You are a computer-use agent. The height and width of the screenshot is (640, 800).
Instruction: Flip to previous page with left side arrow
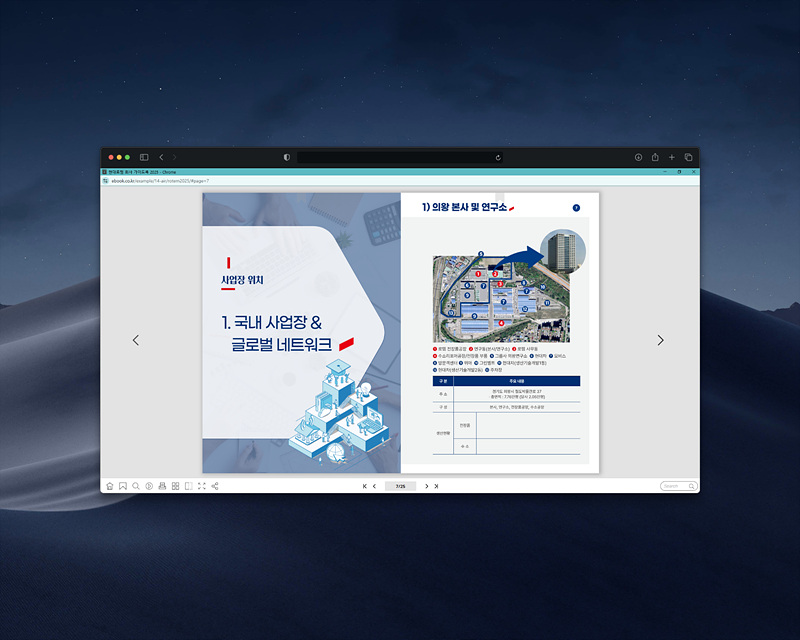[x=136, y=340]
